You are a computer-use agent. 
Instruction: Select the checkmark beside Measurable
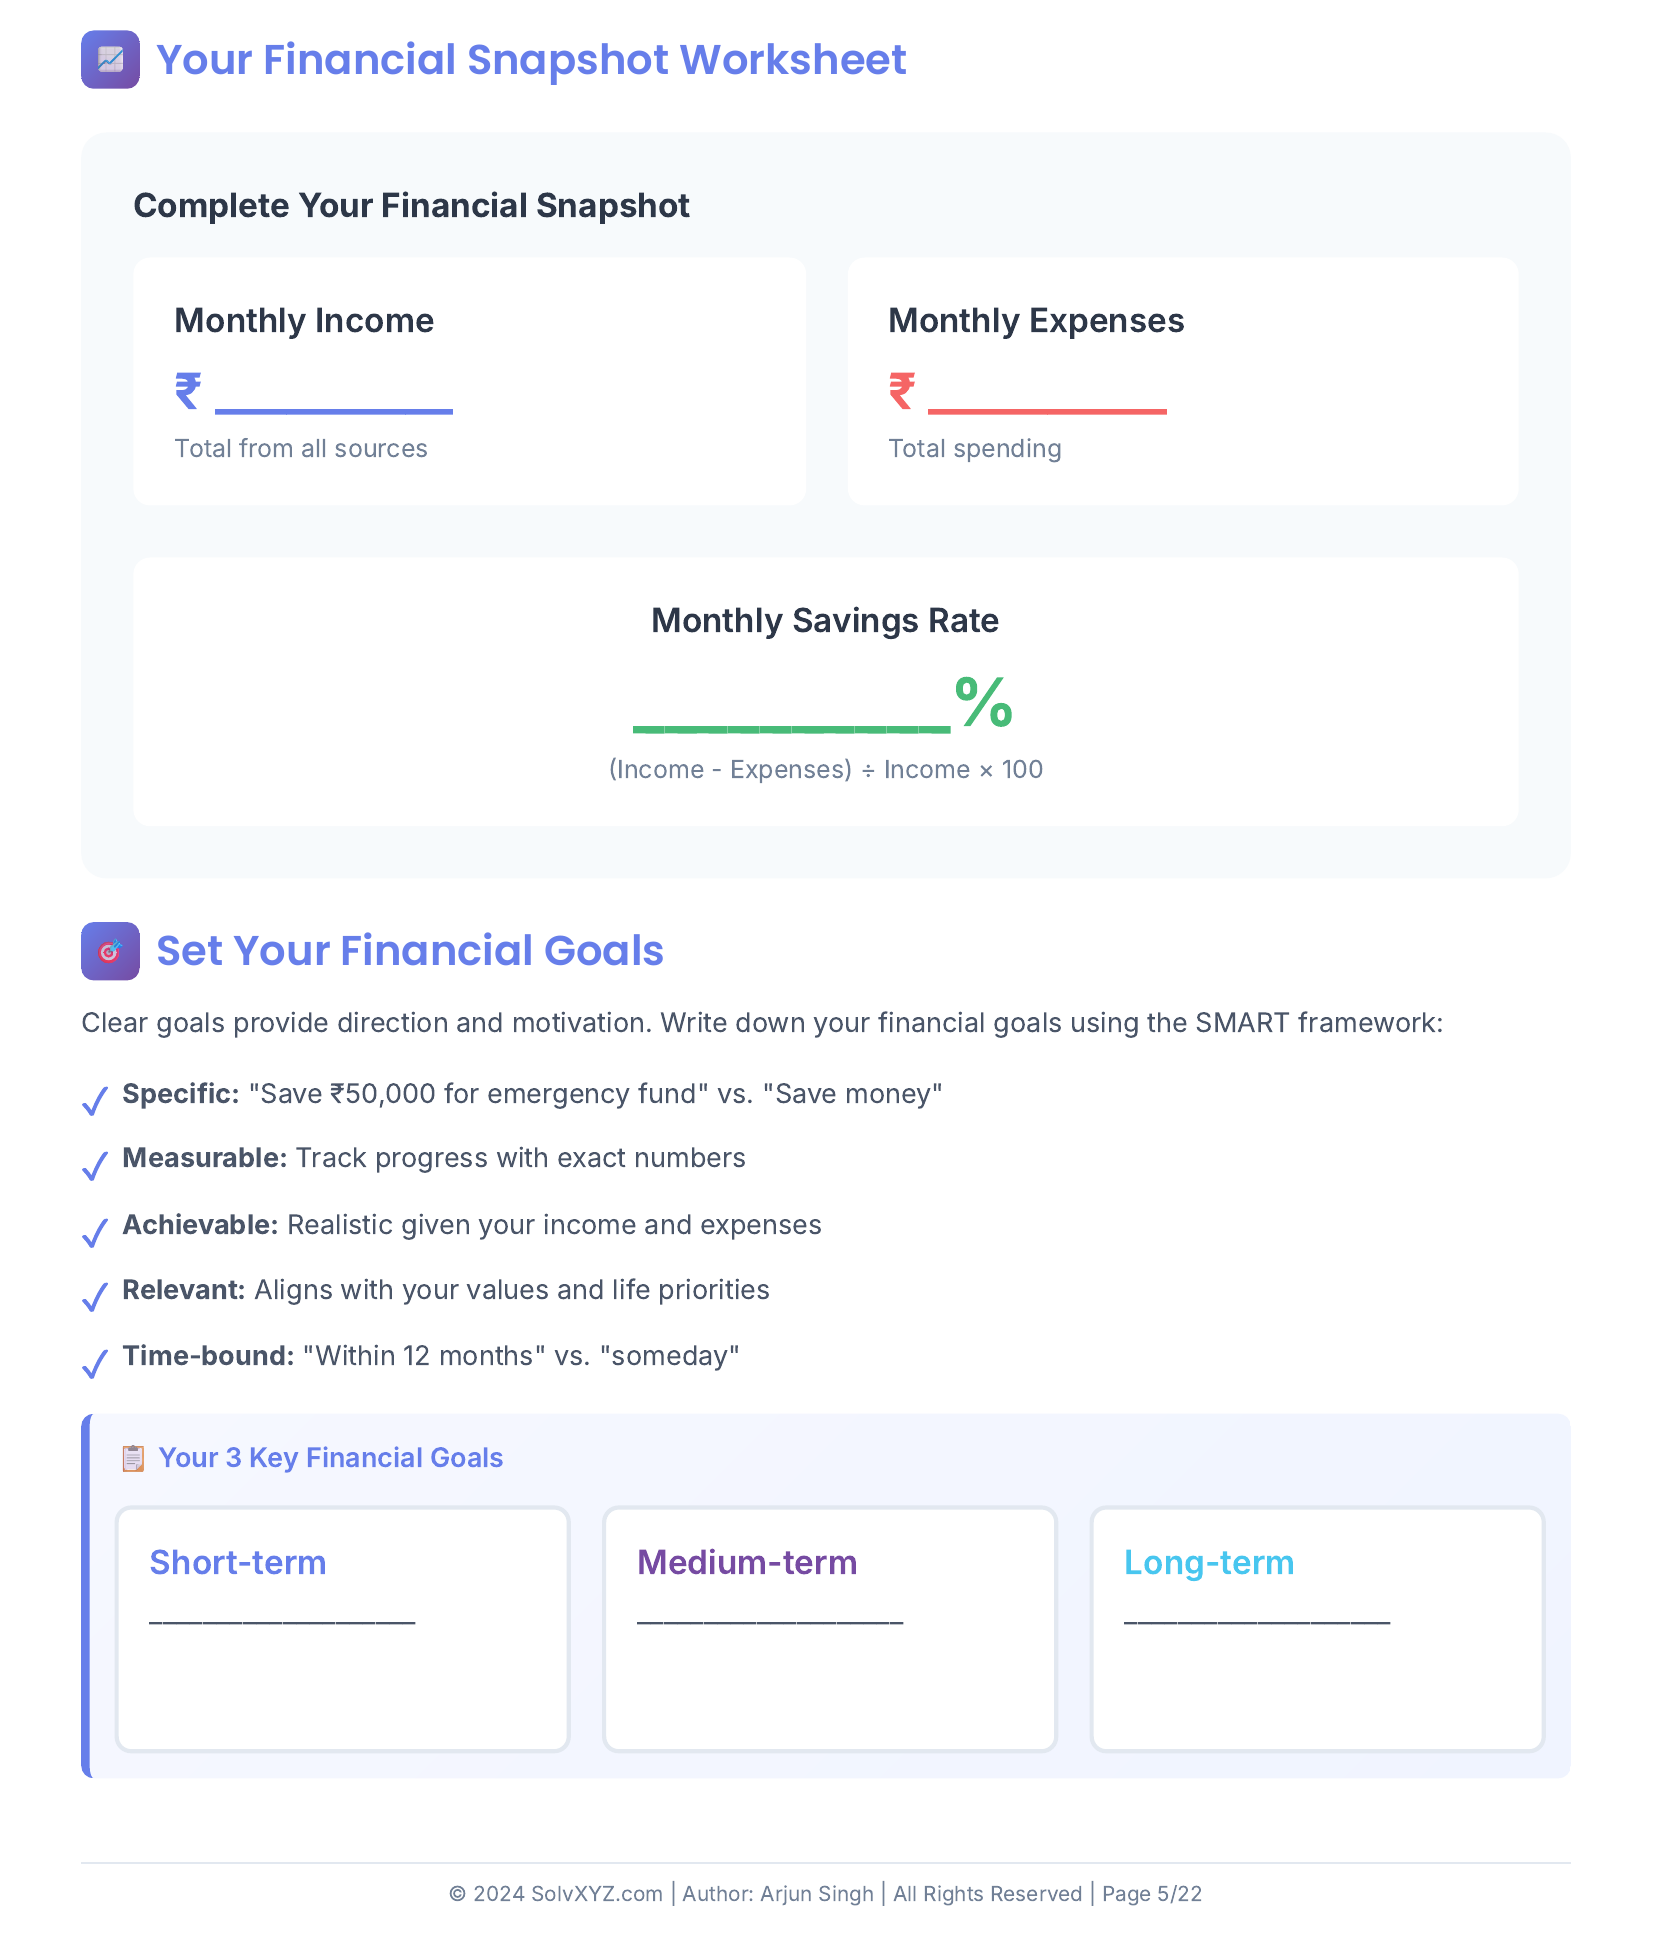(x=95, y=1166)
